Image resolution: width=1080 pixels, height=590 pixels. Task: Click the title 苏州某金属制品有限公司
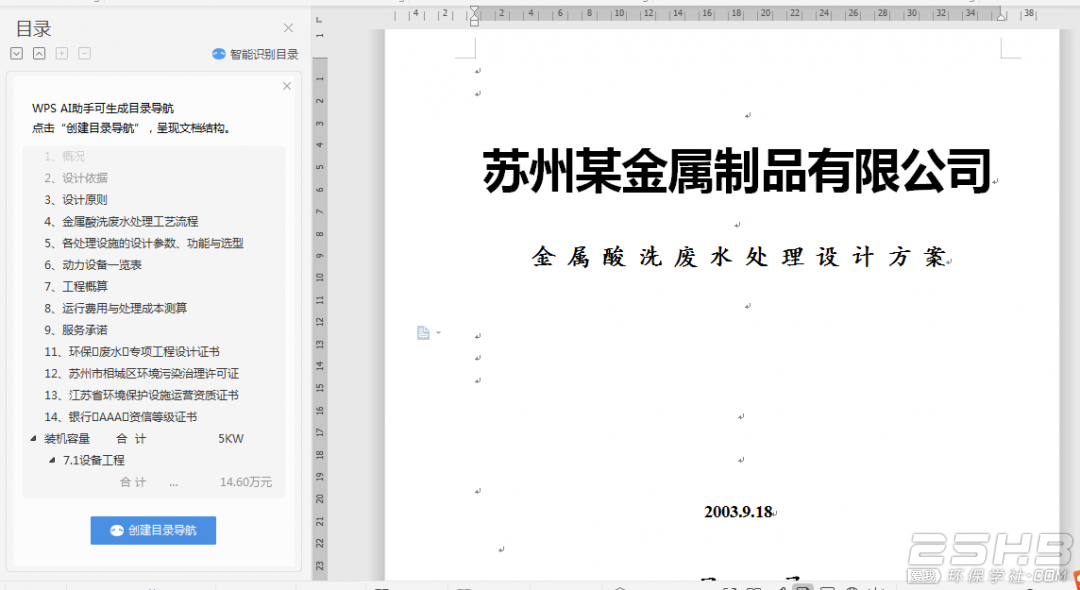click(736, 171)
